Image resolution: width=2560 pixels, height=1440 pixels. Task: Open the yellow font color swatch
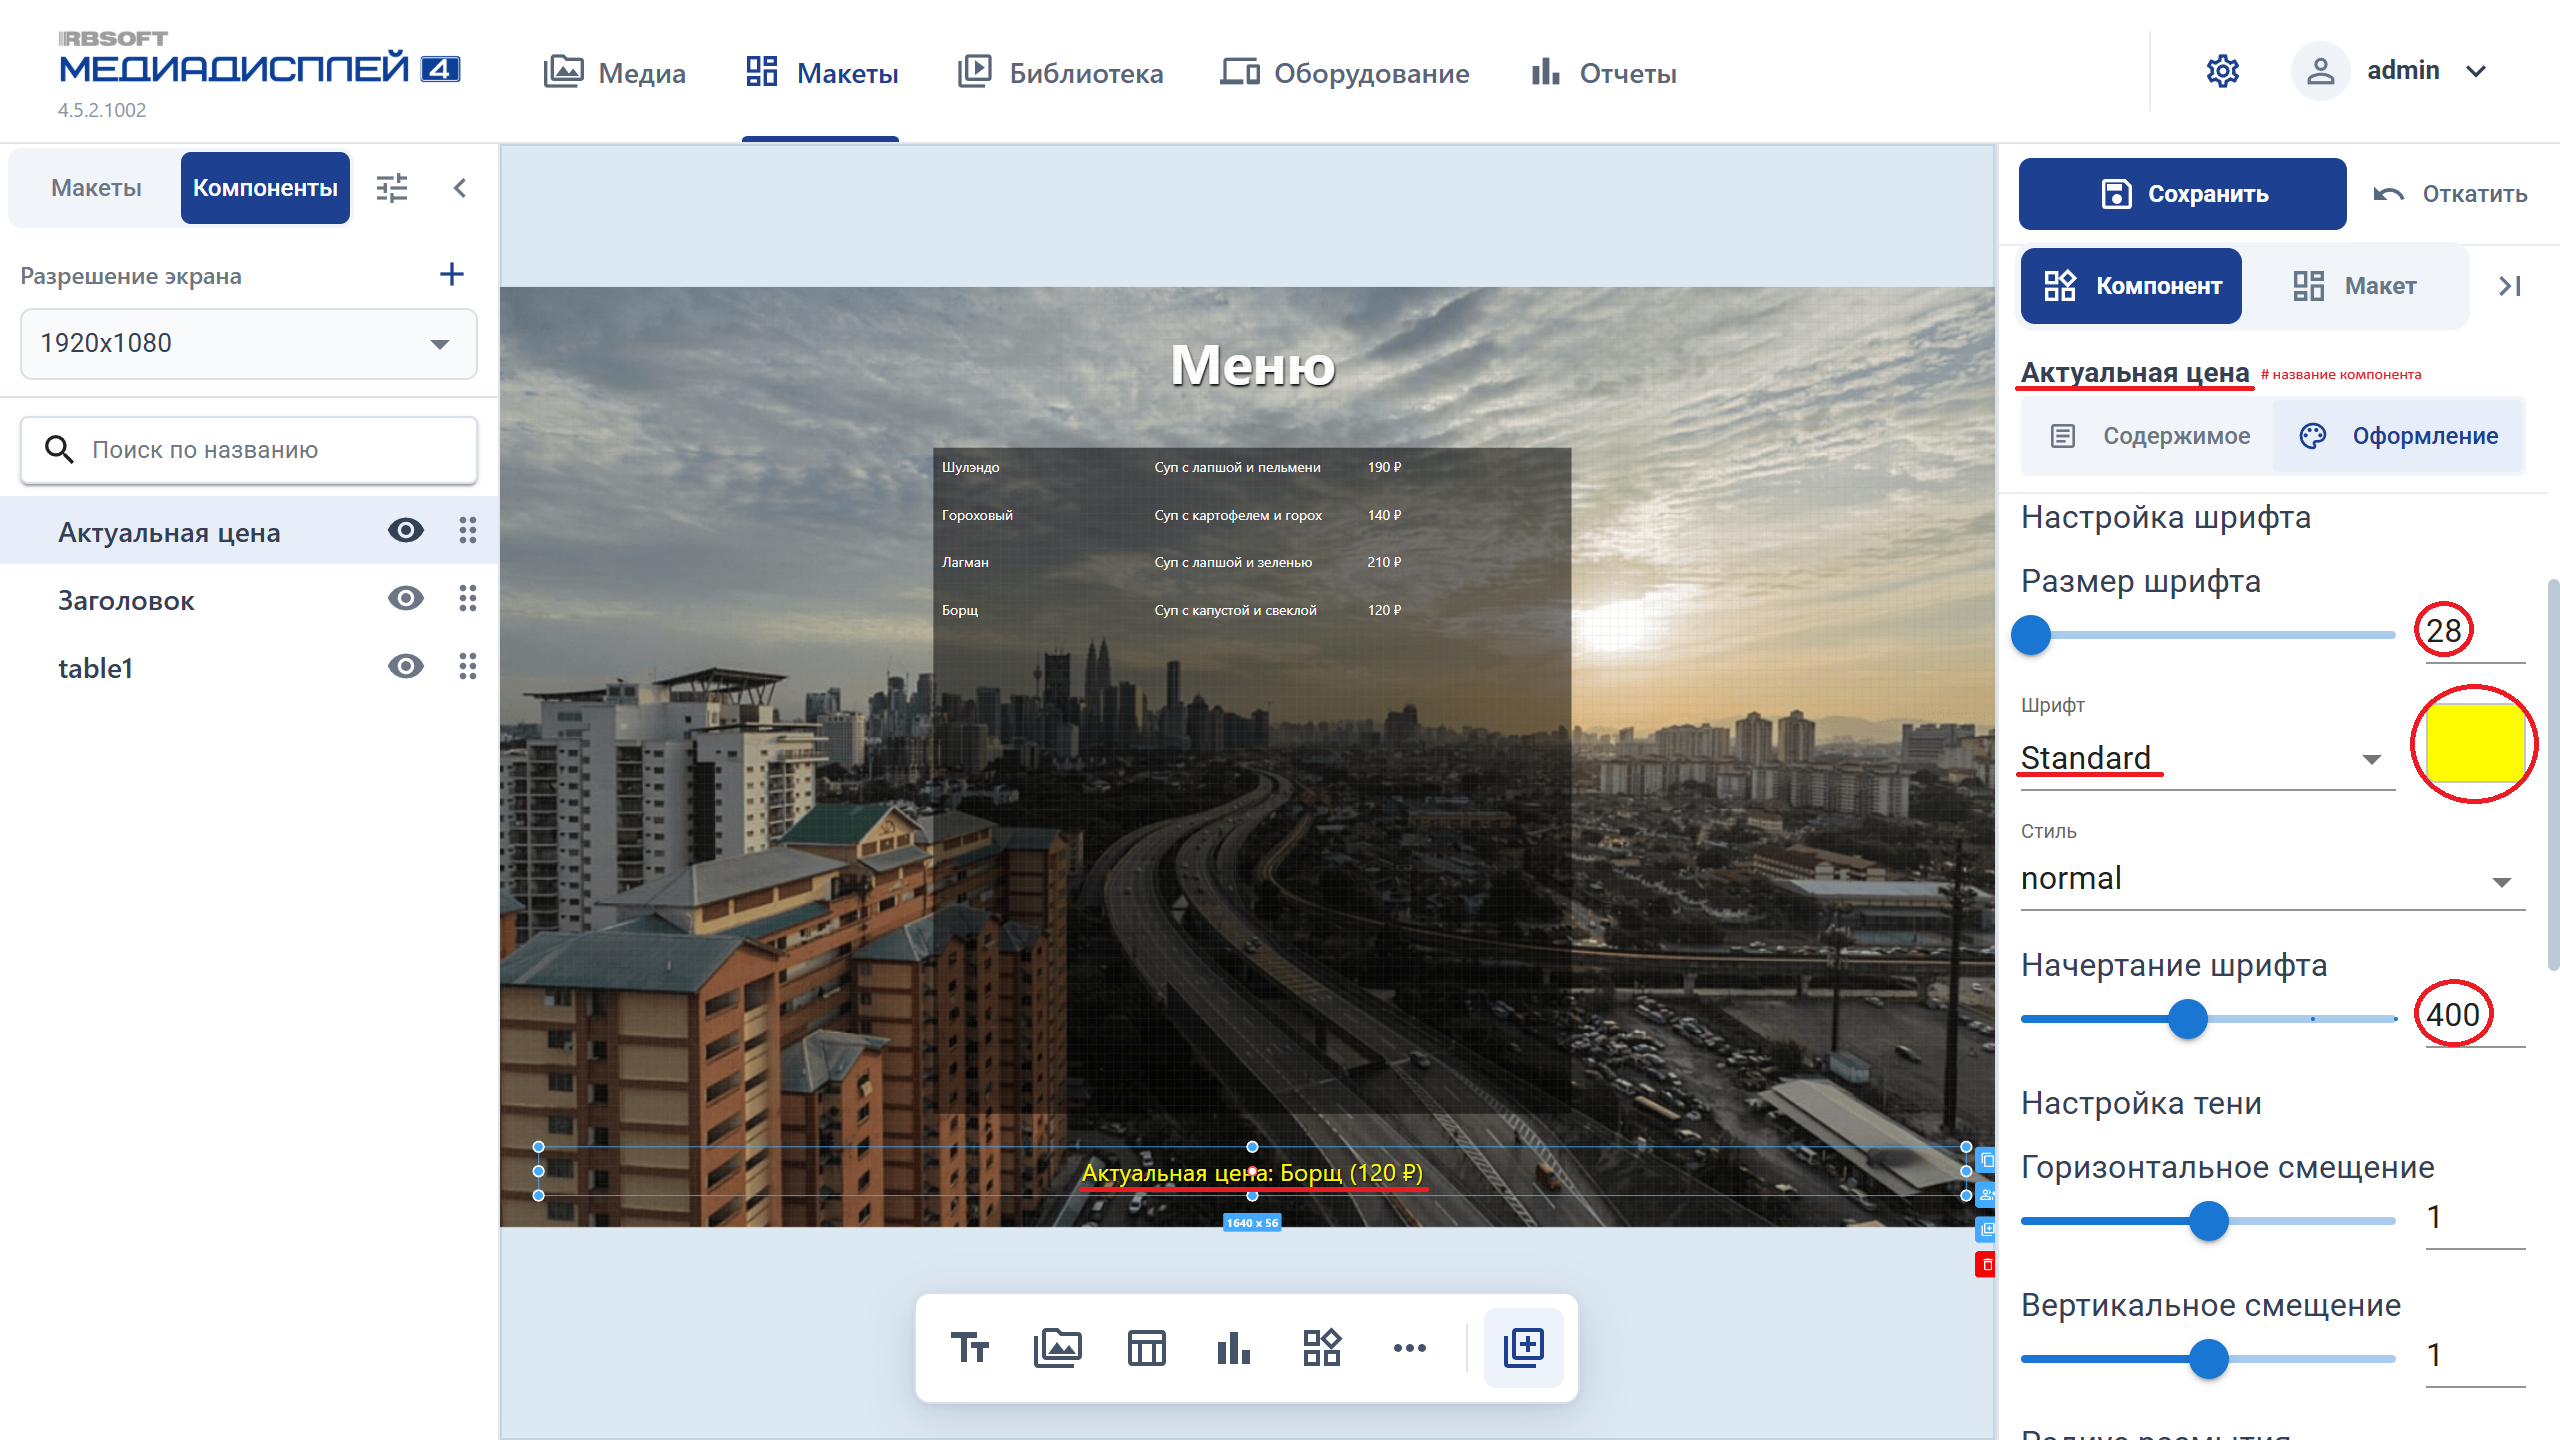2475,743
